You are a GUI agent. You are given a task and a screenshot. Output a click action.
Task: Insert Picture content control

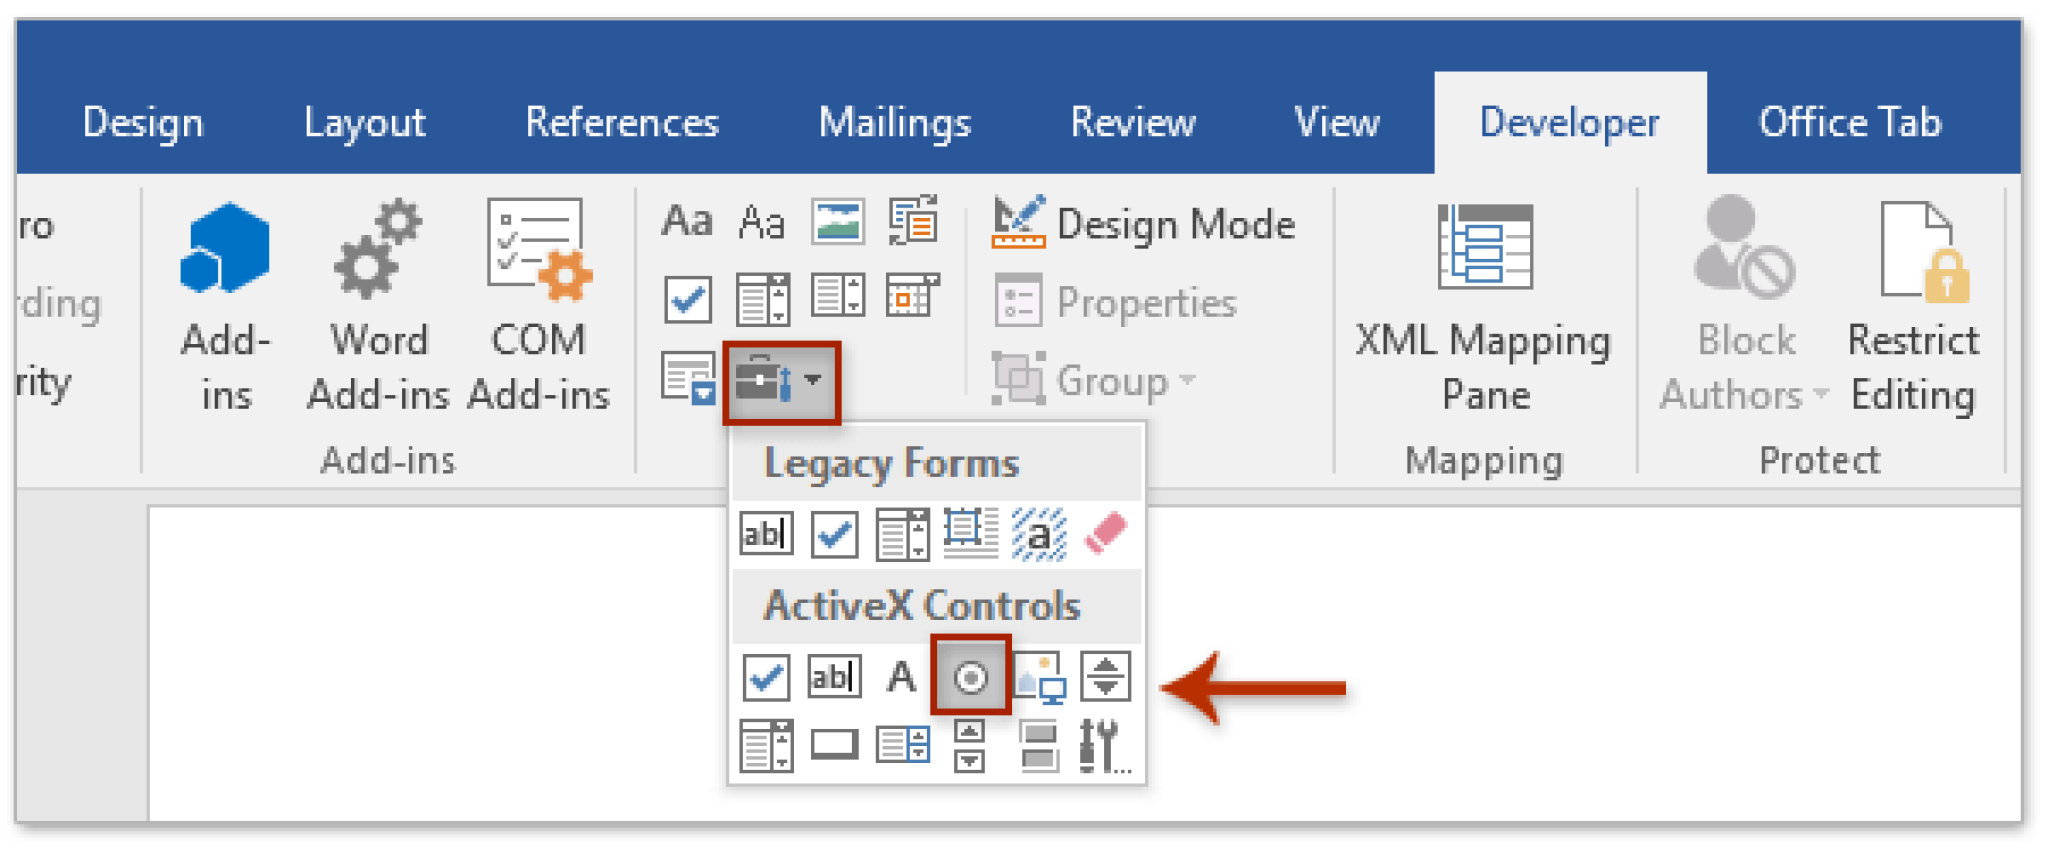point(838,221)
